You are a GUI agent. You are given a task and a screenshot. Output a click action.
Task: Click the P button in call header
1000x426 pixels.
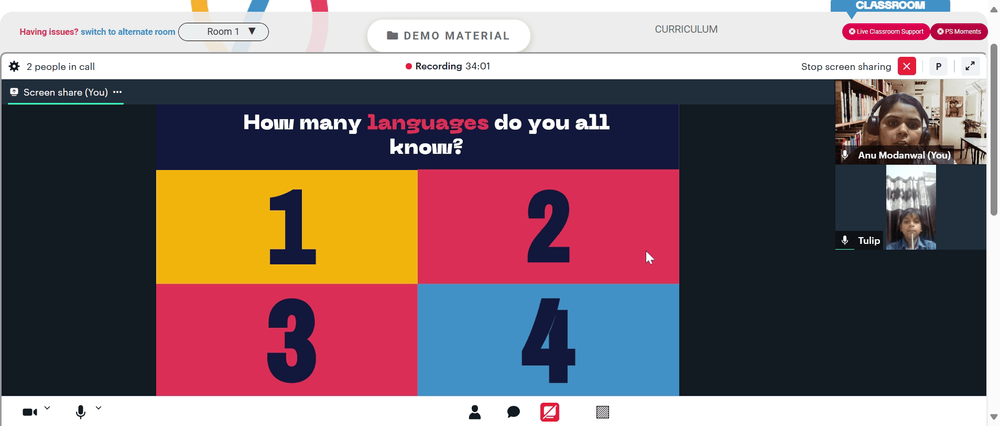[x=938, y=66]
